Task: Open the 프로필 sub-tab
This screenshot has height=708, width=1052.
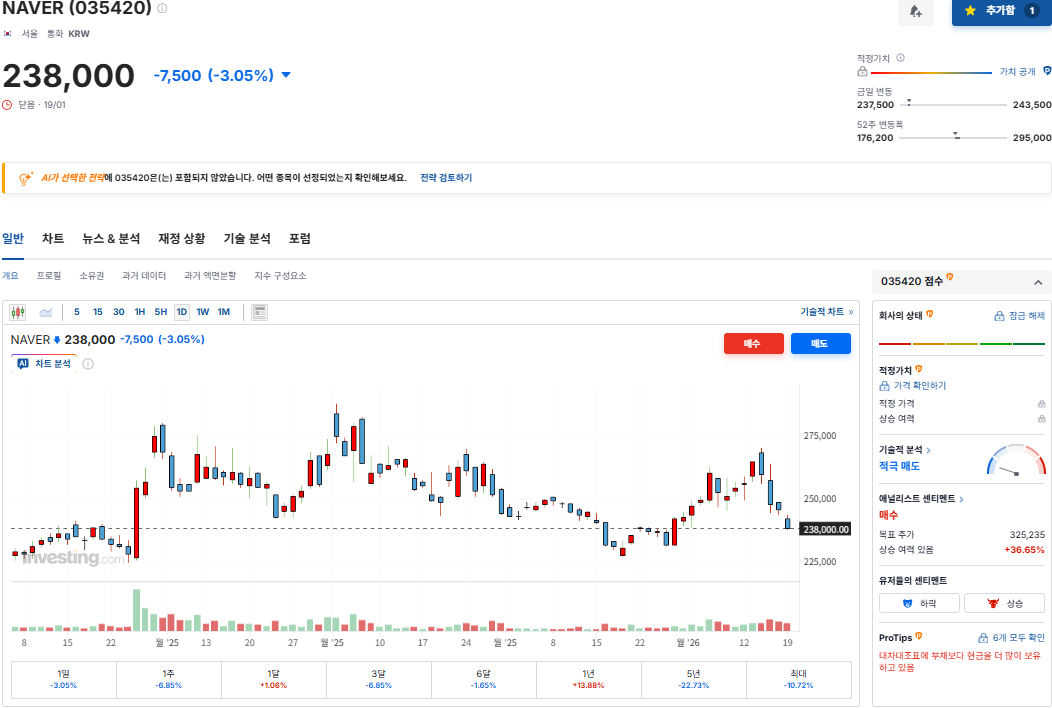Action: click(49, 276)
